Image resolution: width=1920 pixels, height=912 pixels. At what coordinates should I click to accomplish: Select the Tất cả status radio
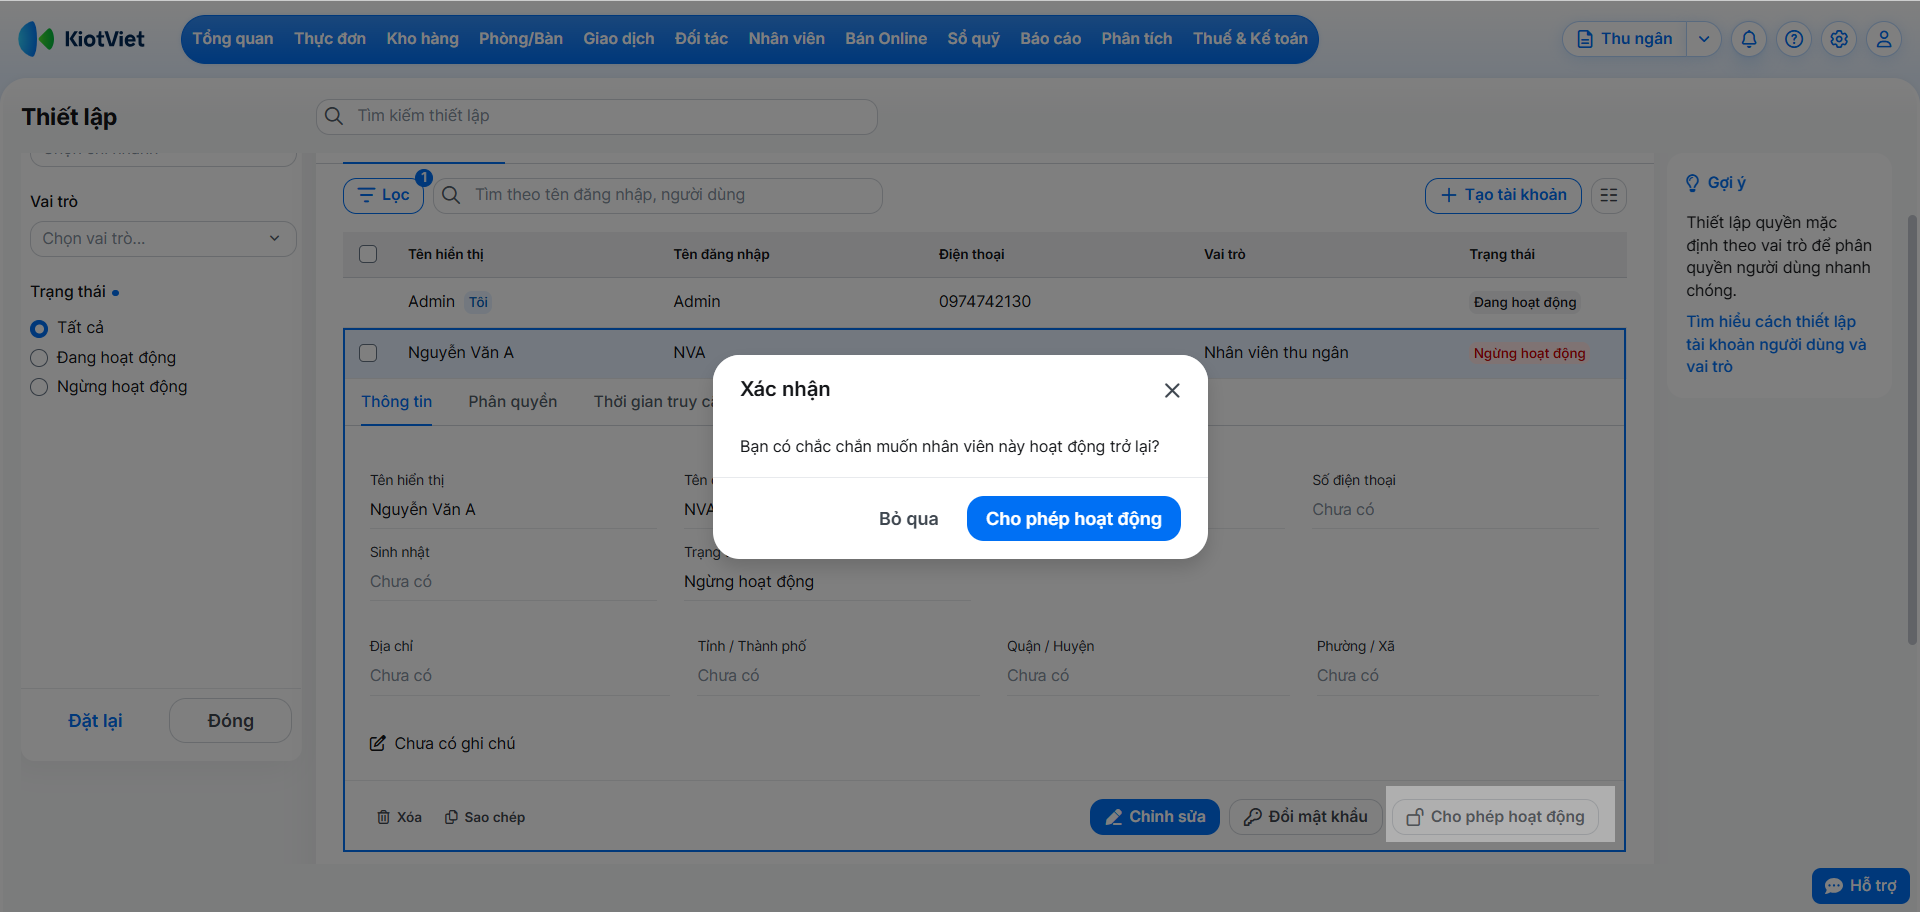coord(39,328)
